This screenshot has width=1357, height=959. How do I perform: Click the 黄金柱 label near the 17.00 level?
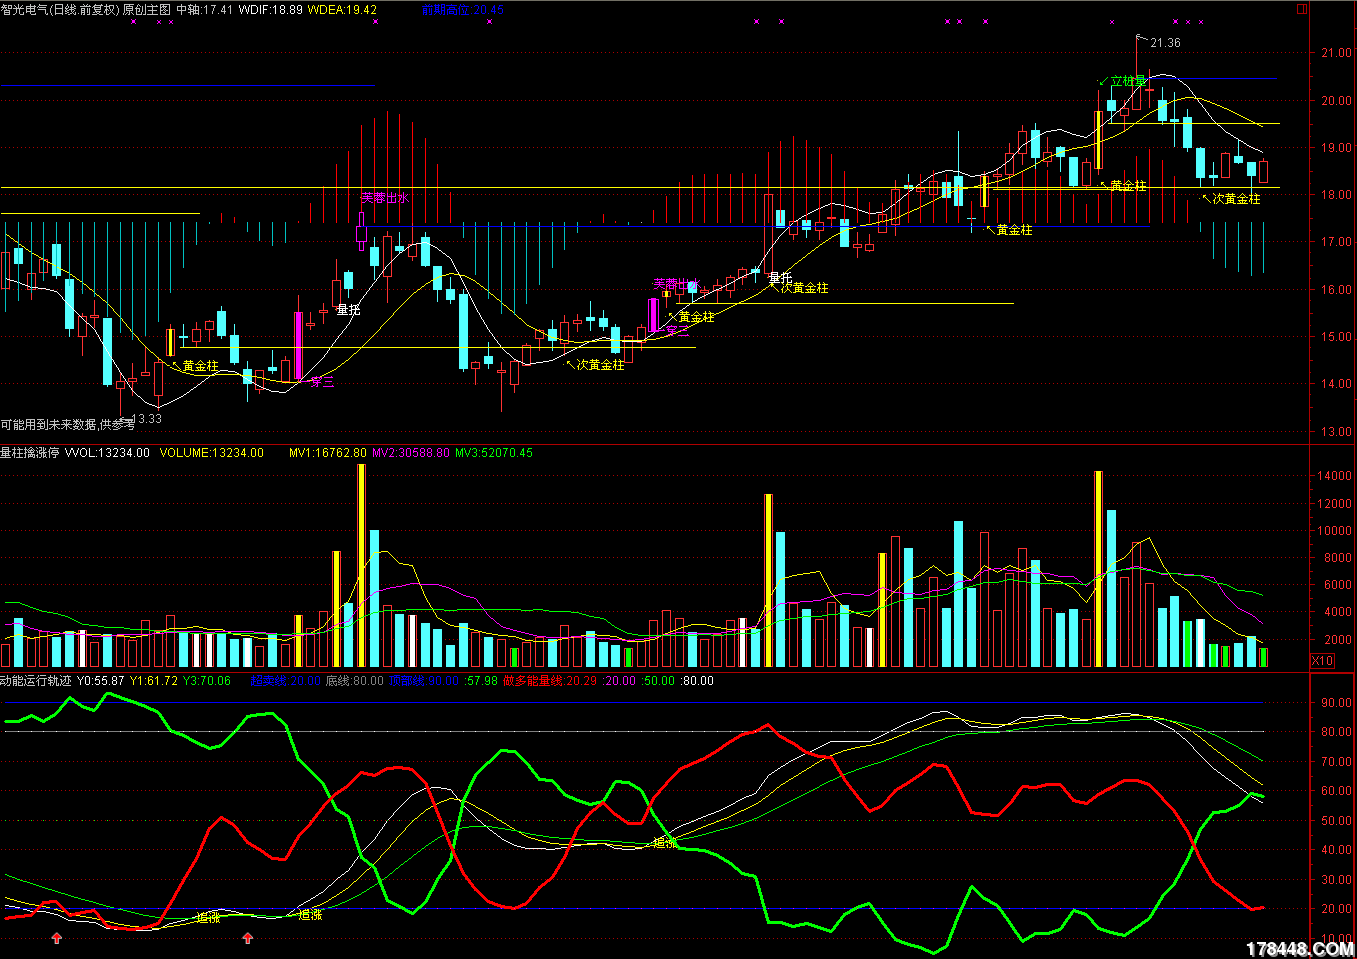pos(1014,230)
